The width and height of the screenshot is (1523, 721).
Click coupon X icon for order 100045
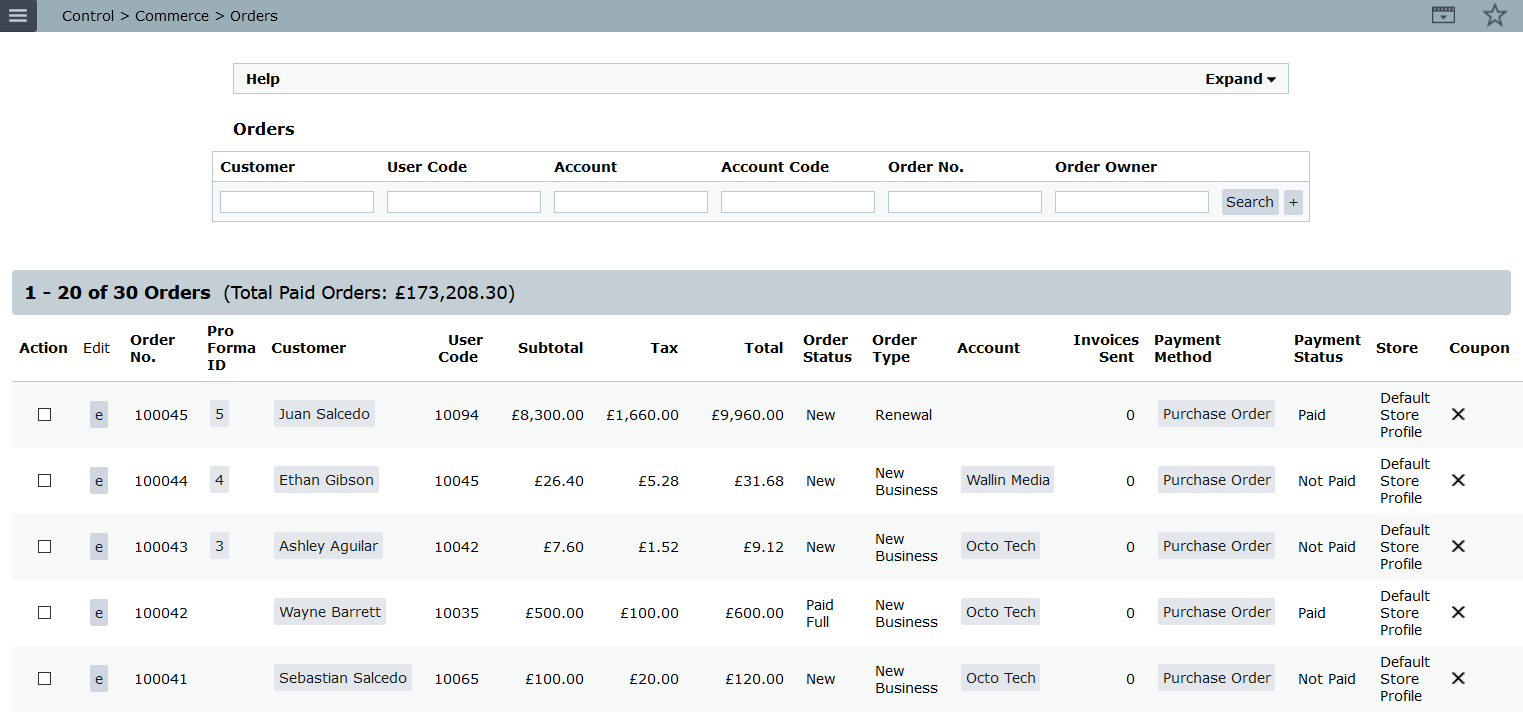(1458, 414)
